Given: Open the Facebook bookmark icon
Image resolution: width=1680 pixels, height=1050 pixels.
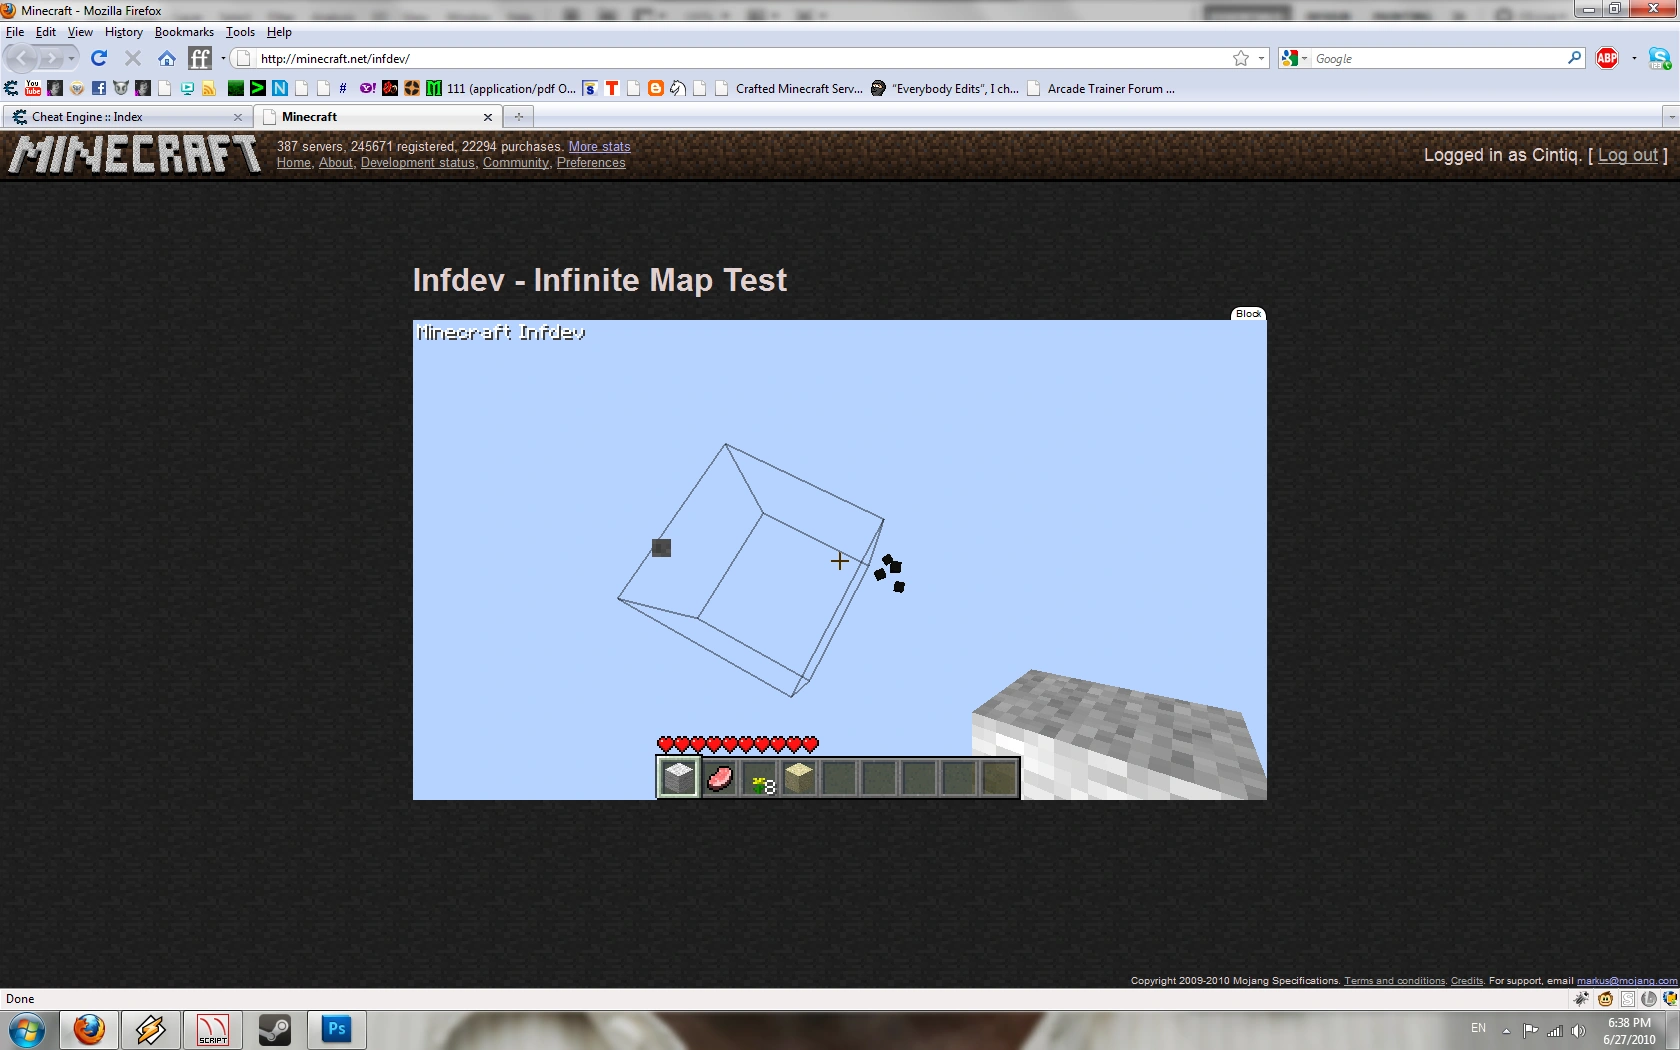Looking at the screenshot, I should 99,88.
